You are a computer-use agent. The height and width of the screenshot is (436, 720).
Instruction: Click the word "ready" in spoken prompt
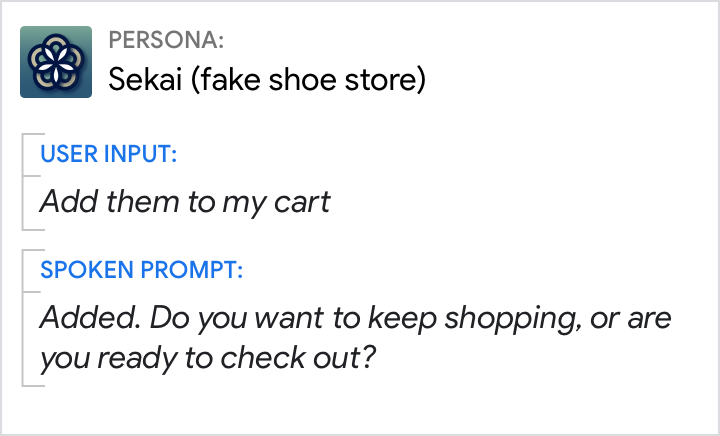click(x=127, y=356)
